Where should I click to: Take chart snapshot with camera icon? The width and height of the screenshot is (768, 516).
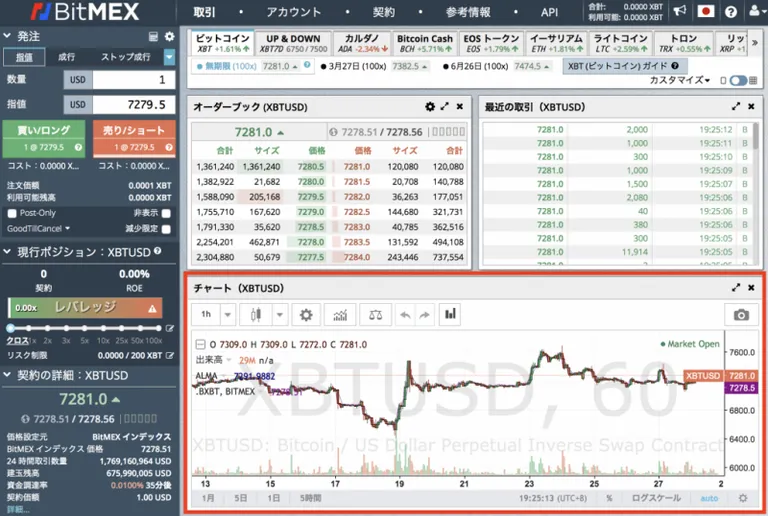(741, 315)
